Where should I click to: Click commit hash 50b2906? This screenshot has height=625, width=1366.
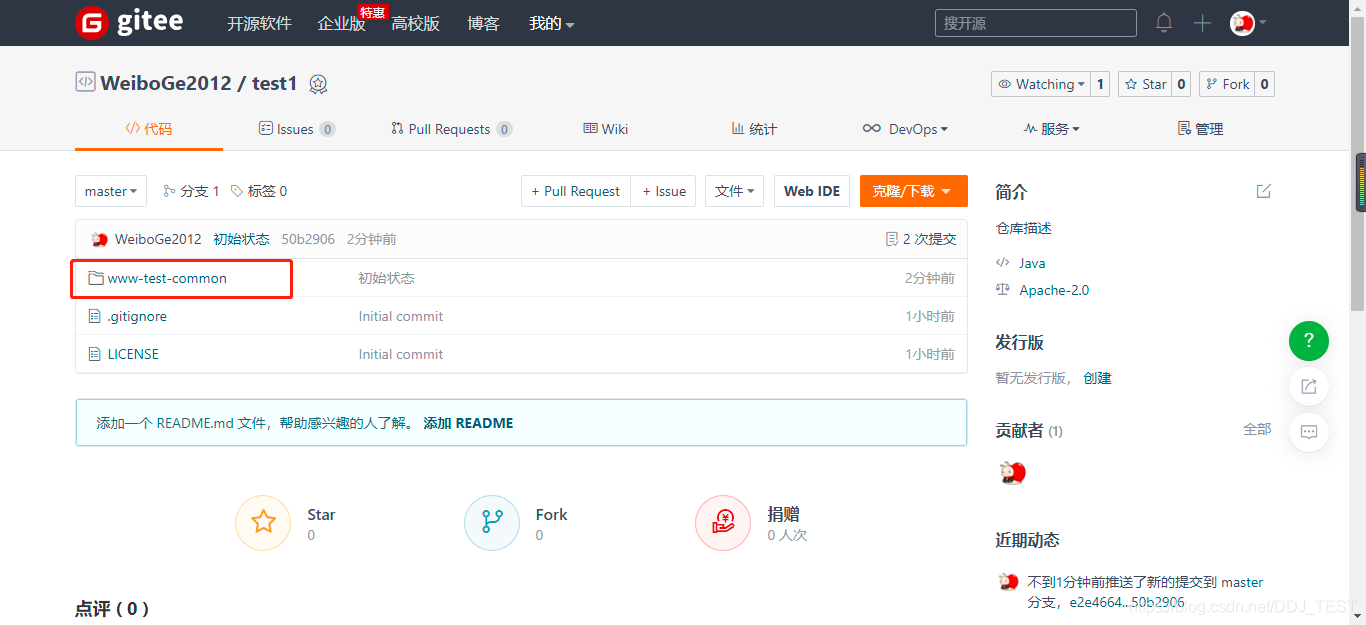(308, 239)
